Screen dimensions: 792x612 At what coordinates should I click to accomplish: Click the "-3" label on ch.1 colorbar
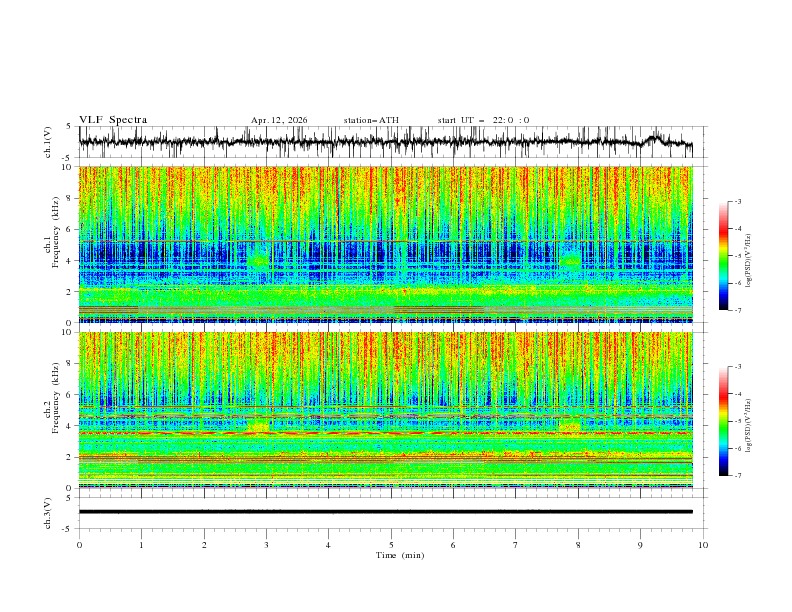pyautogui.click(x=738, y=201)
